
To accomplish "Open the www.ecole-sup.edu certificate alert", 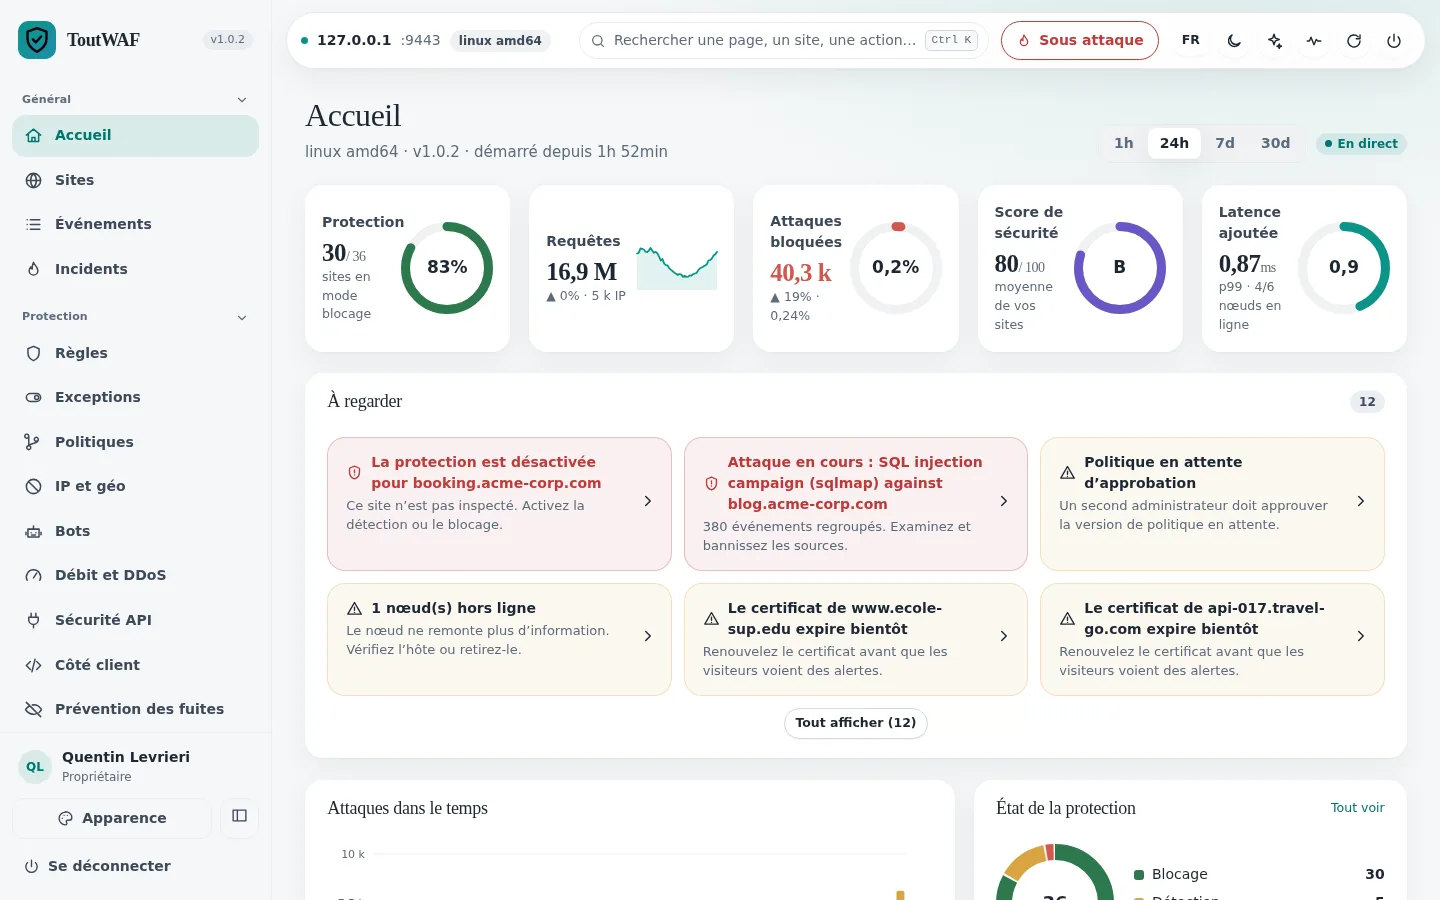I will pyautogui.click(x=856, y=639).
